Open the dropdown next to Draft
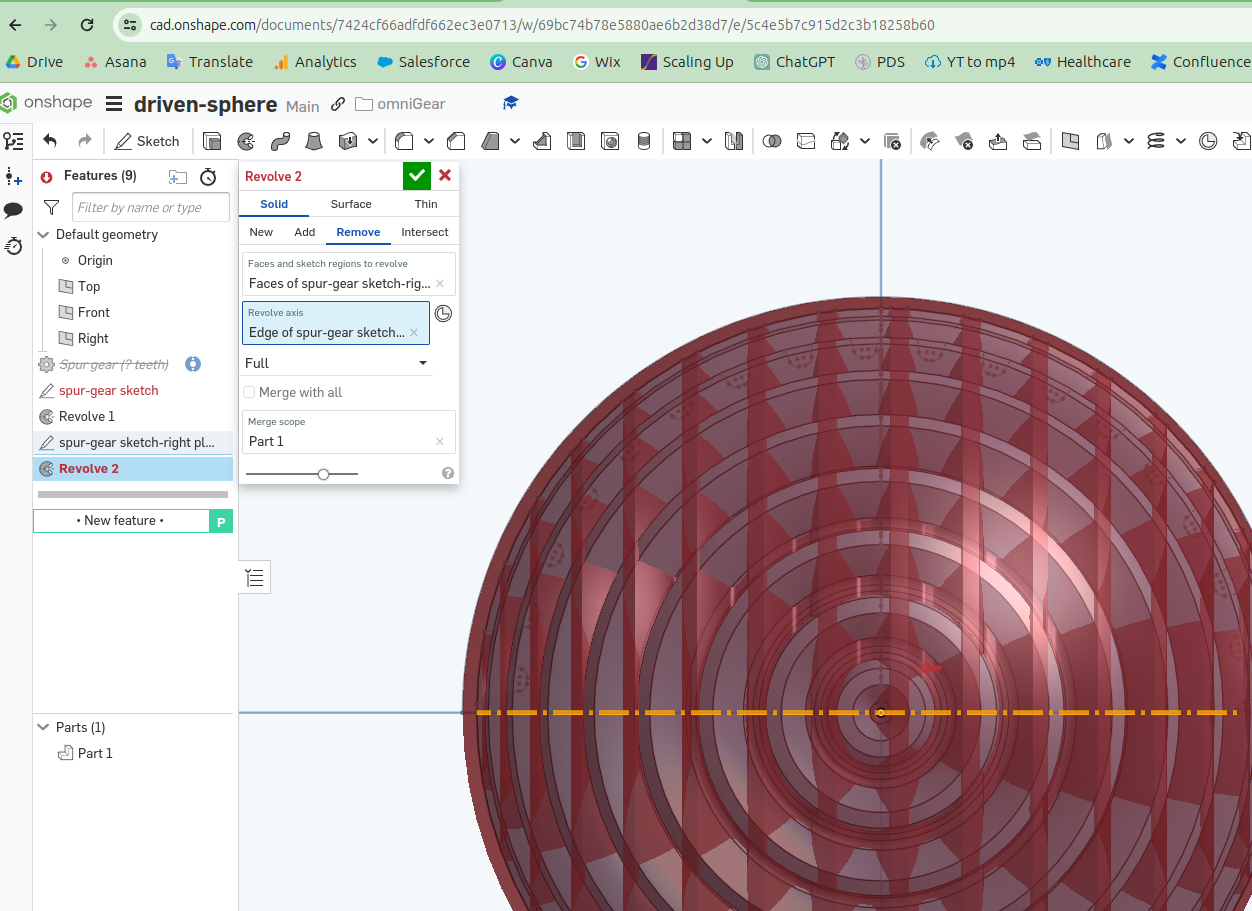 [x=515, y=141]
